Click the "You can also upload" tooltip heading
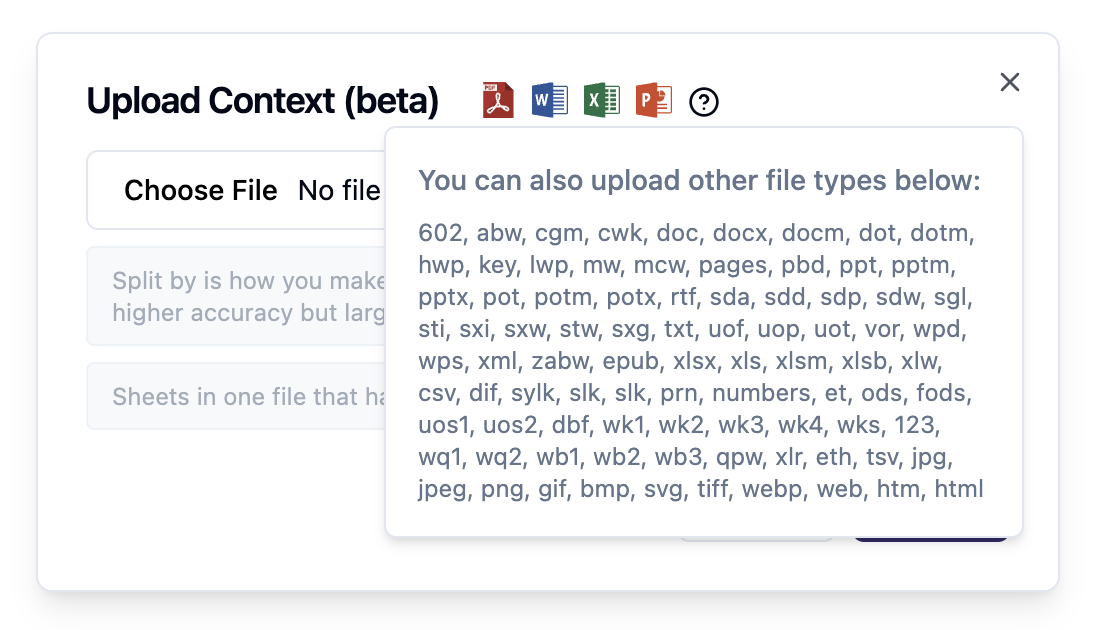This screenshot has width=1094, height=630. [699, 181]
